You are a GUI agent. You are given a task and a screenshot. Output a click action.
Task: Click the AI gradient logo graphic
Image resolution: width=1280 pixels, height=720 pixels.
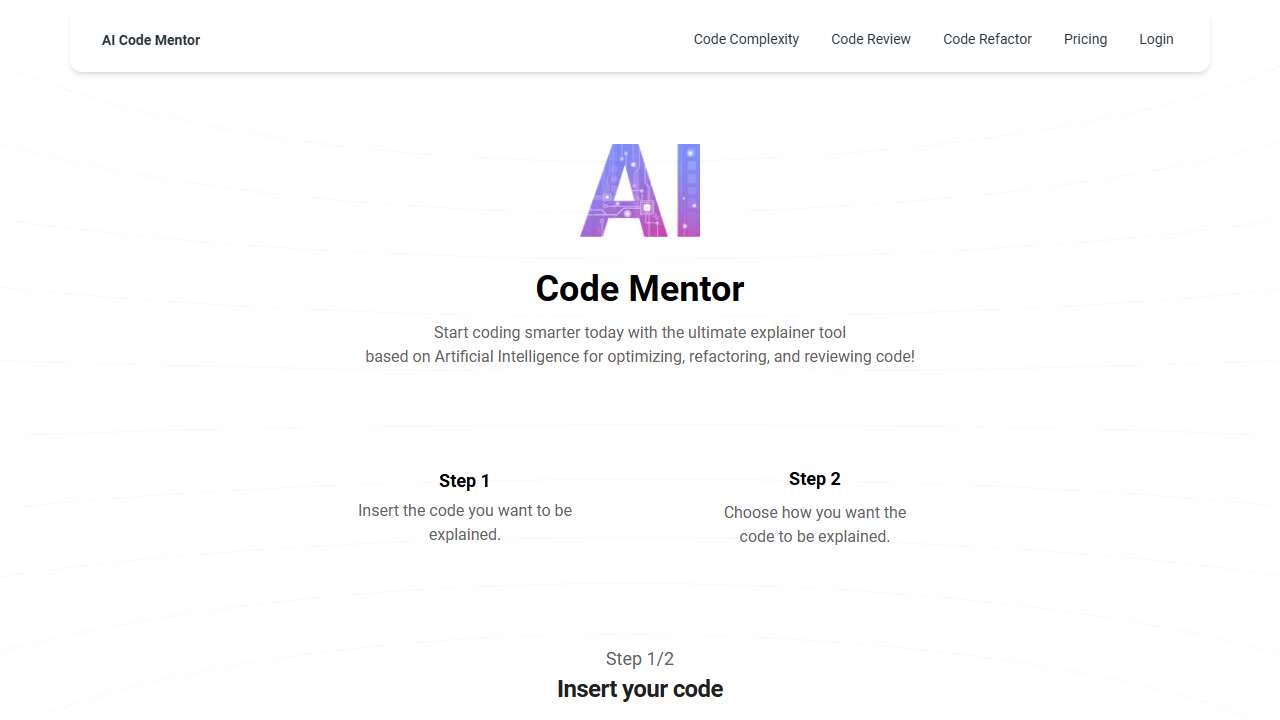pos(640,190)
